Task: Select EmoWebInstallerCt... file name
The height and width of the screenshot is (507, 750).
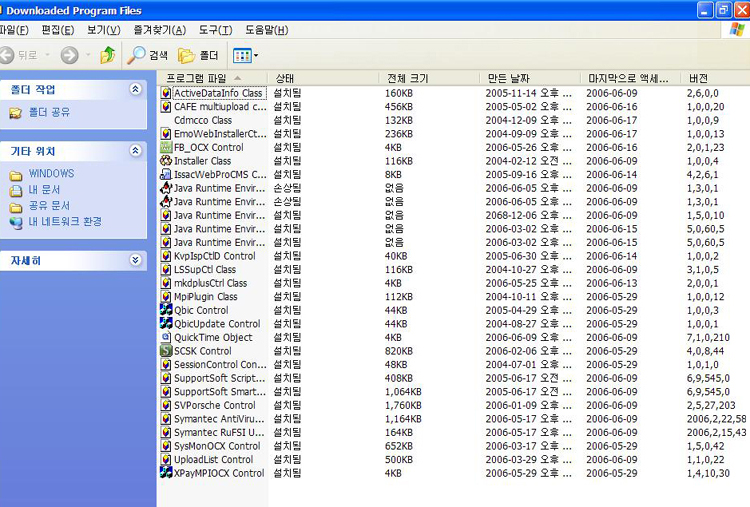Action: [x=220, y=134]
